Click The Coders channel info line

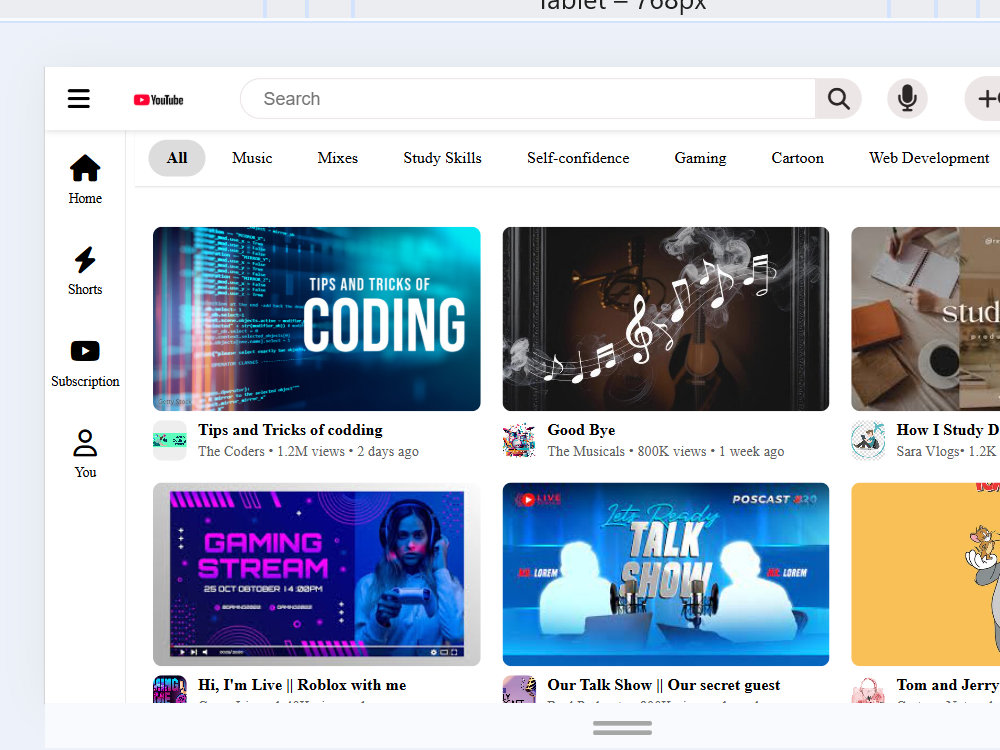click(308, 452)
